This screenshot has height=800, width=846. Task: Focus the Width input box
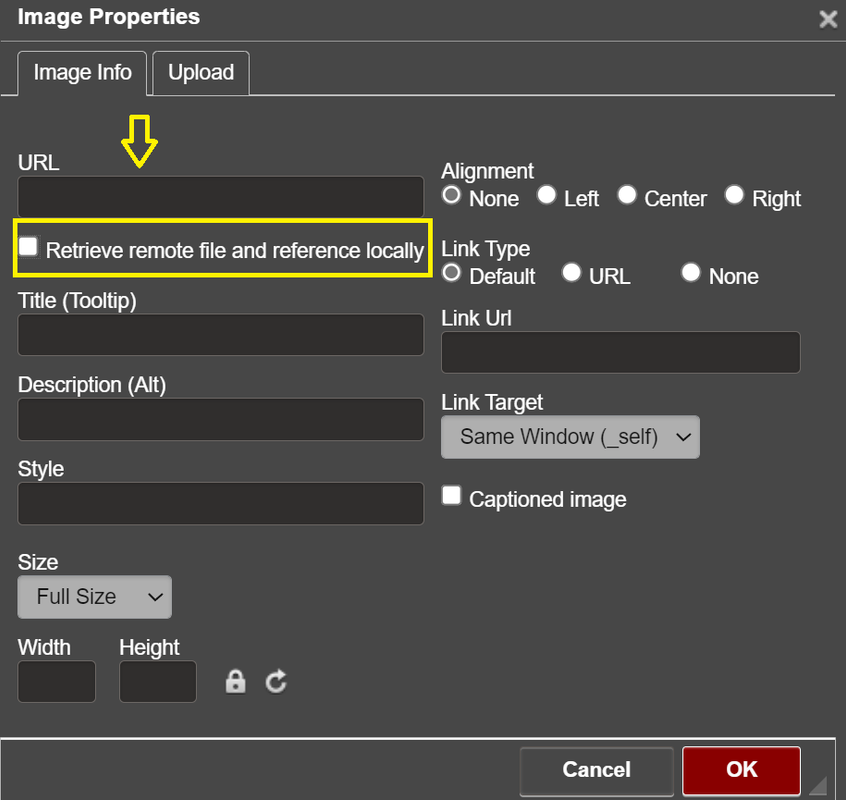click(57, 681)
